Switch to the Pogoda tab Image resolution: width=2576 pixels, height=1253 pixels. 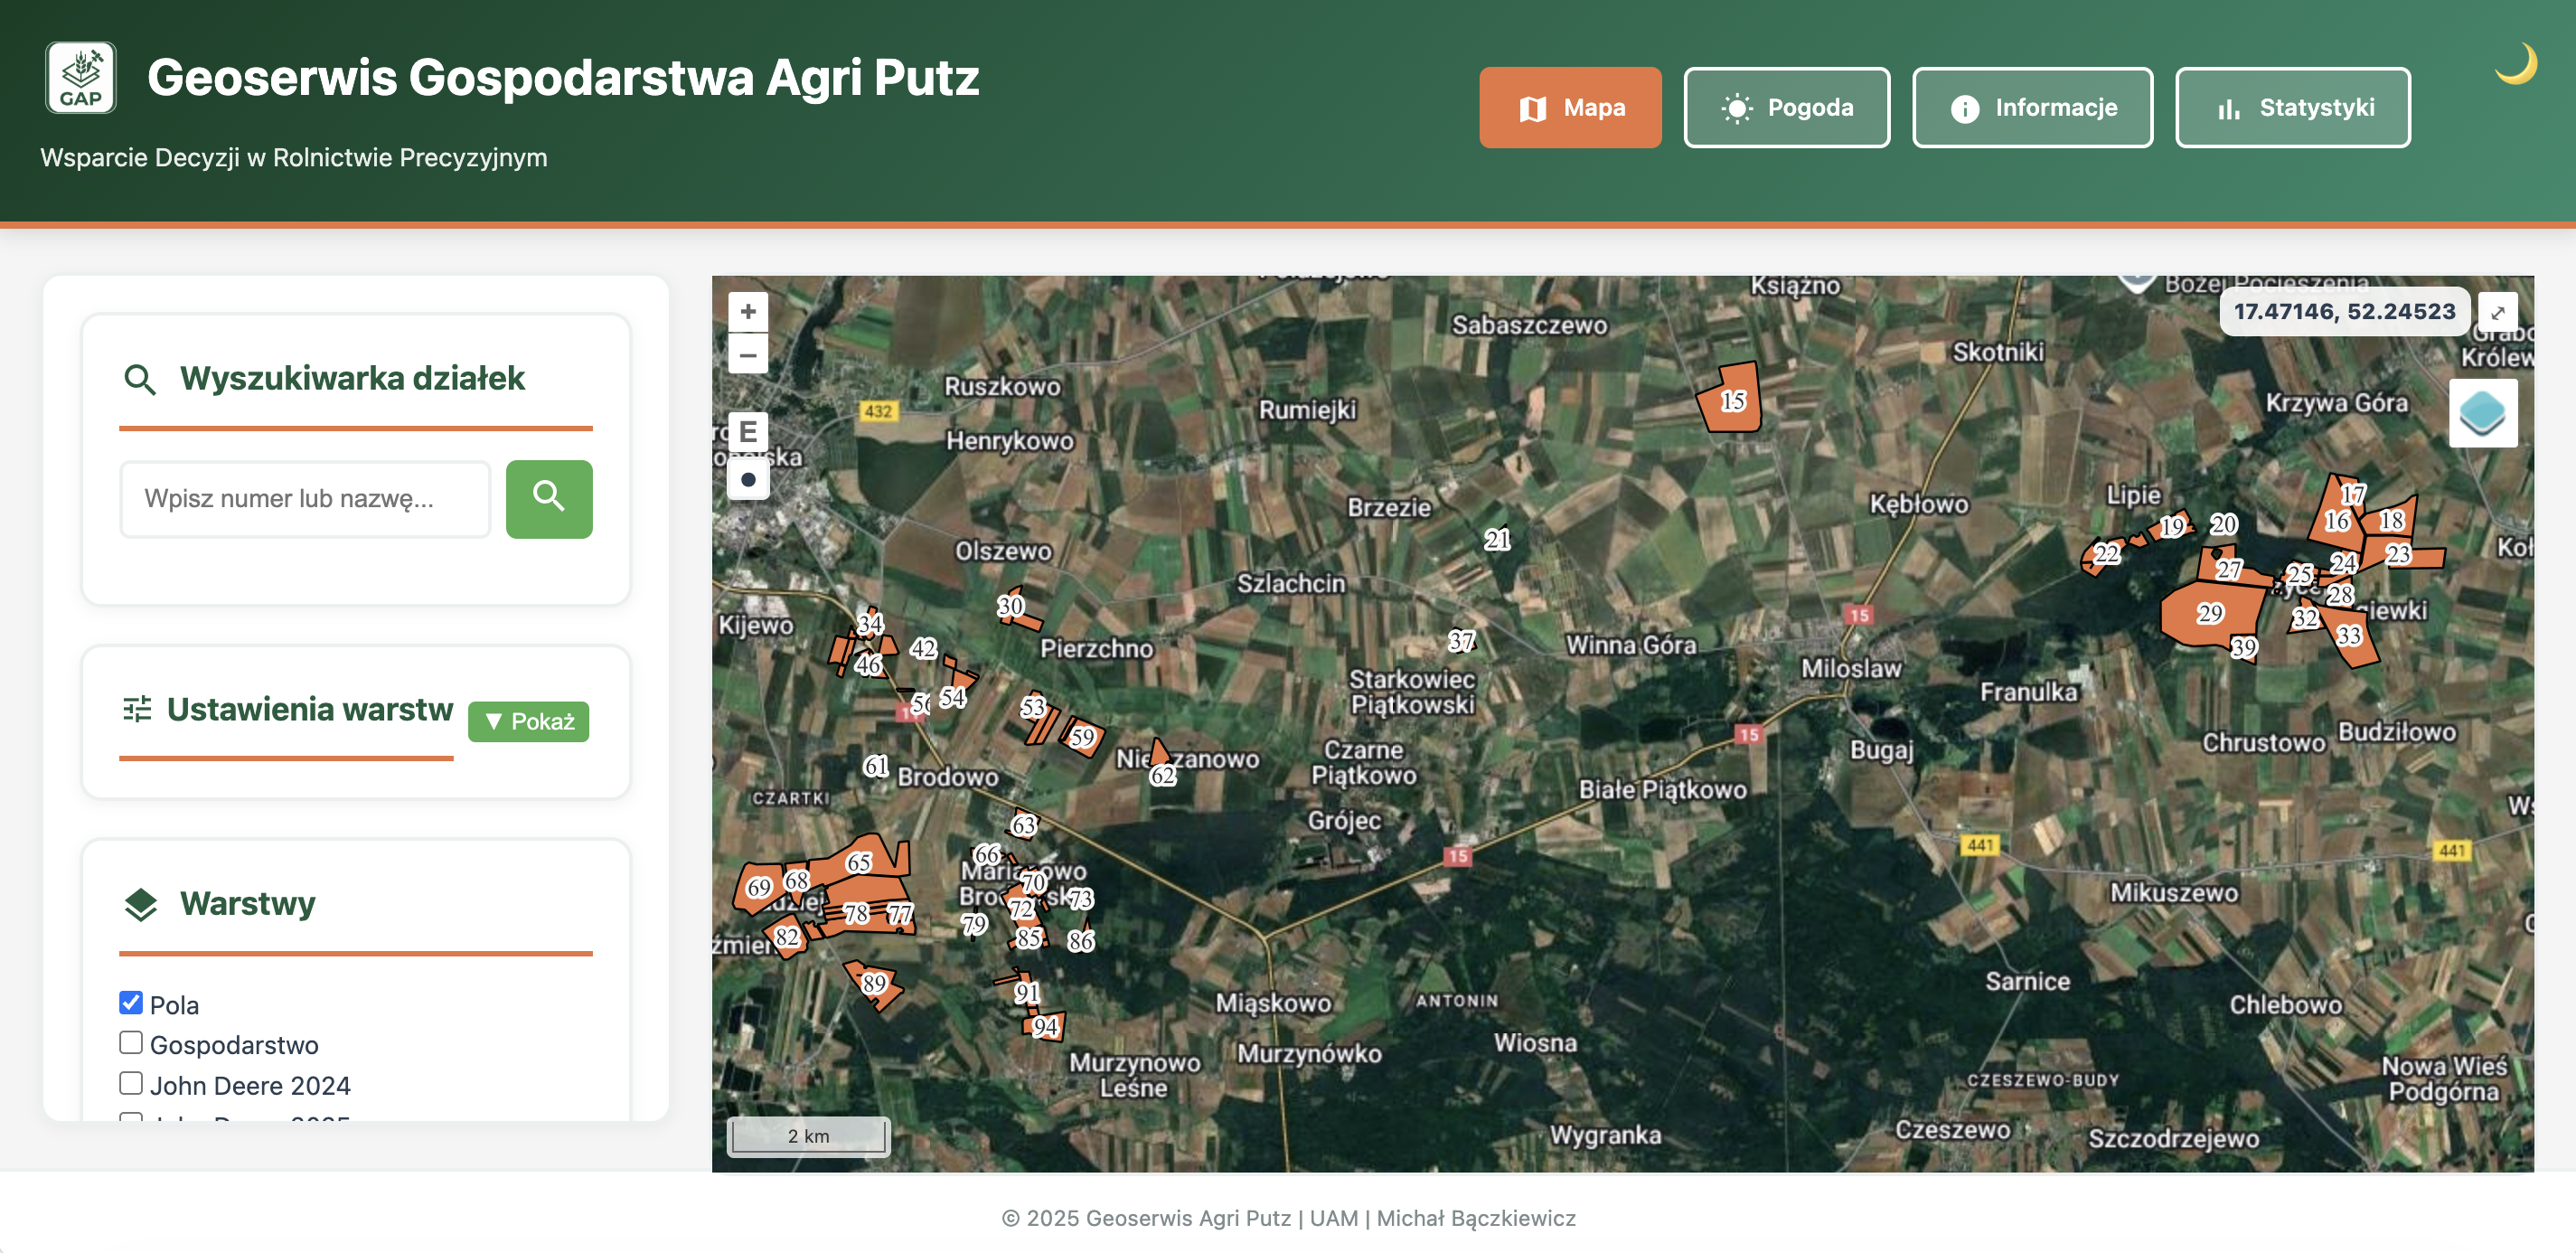coord(1786,107)
